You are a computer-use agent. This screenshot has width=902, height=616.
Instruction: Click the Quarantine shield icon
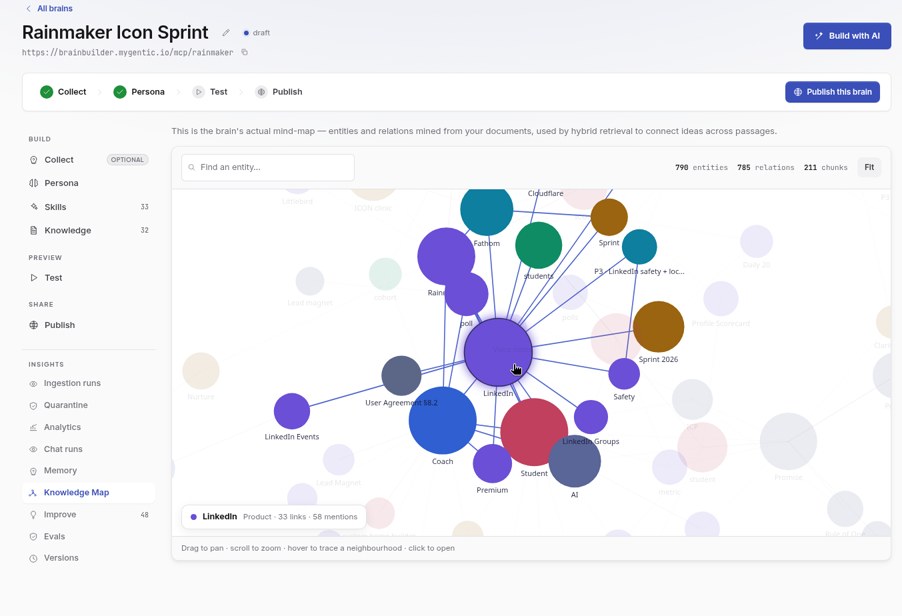pyautogui.click(x=33, y=405)
